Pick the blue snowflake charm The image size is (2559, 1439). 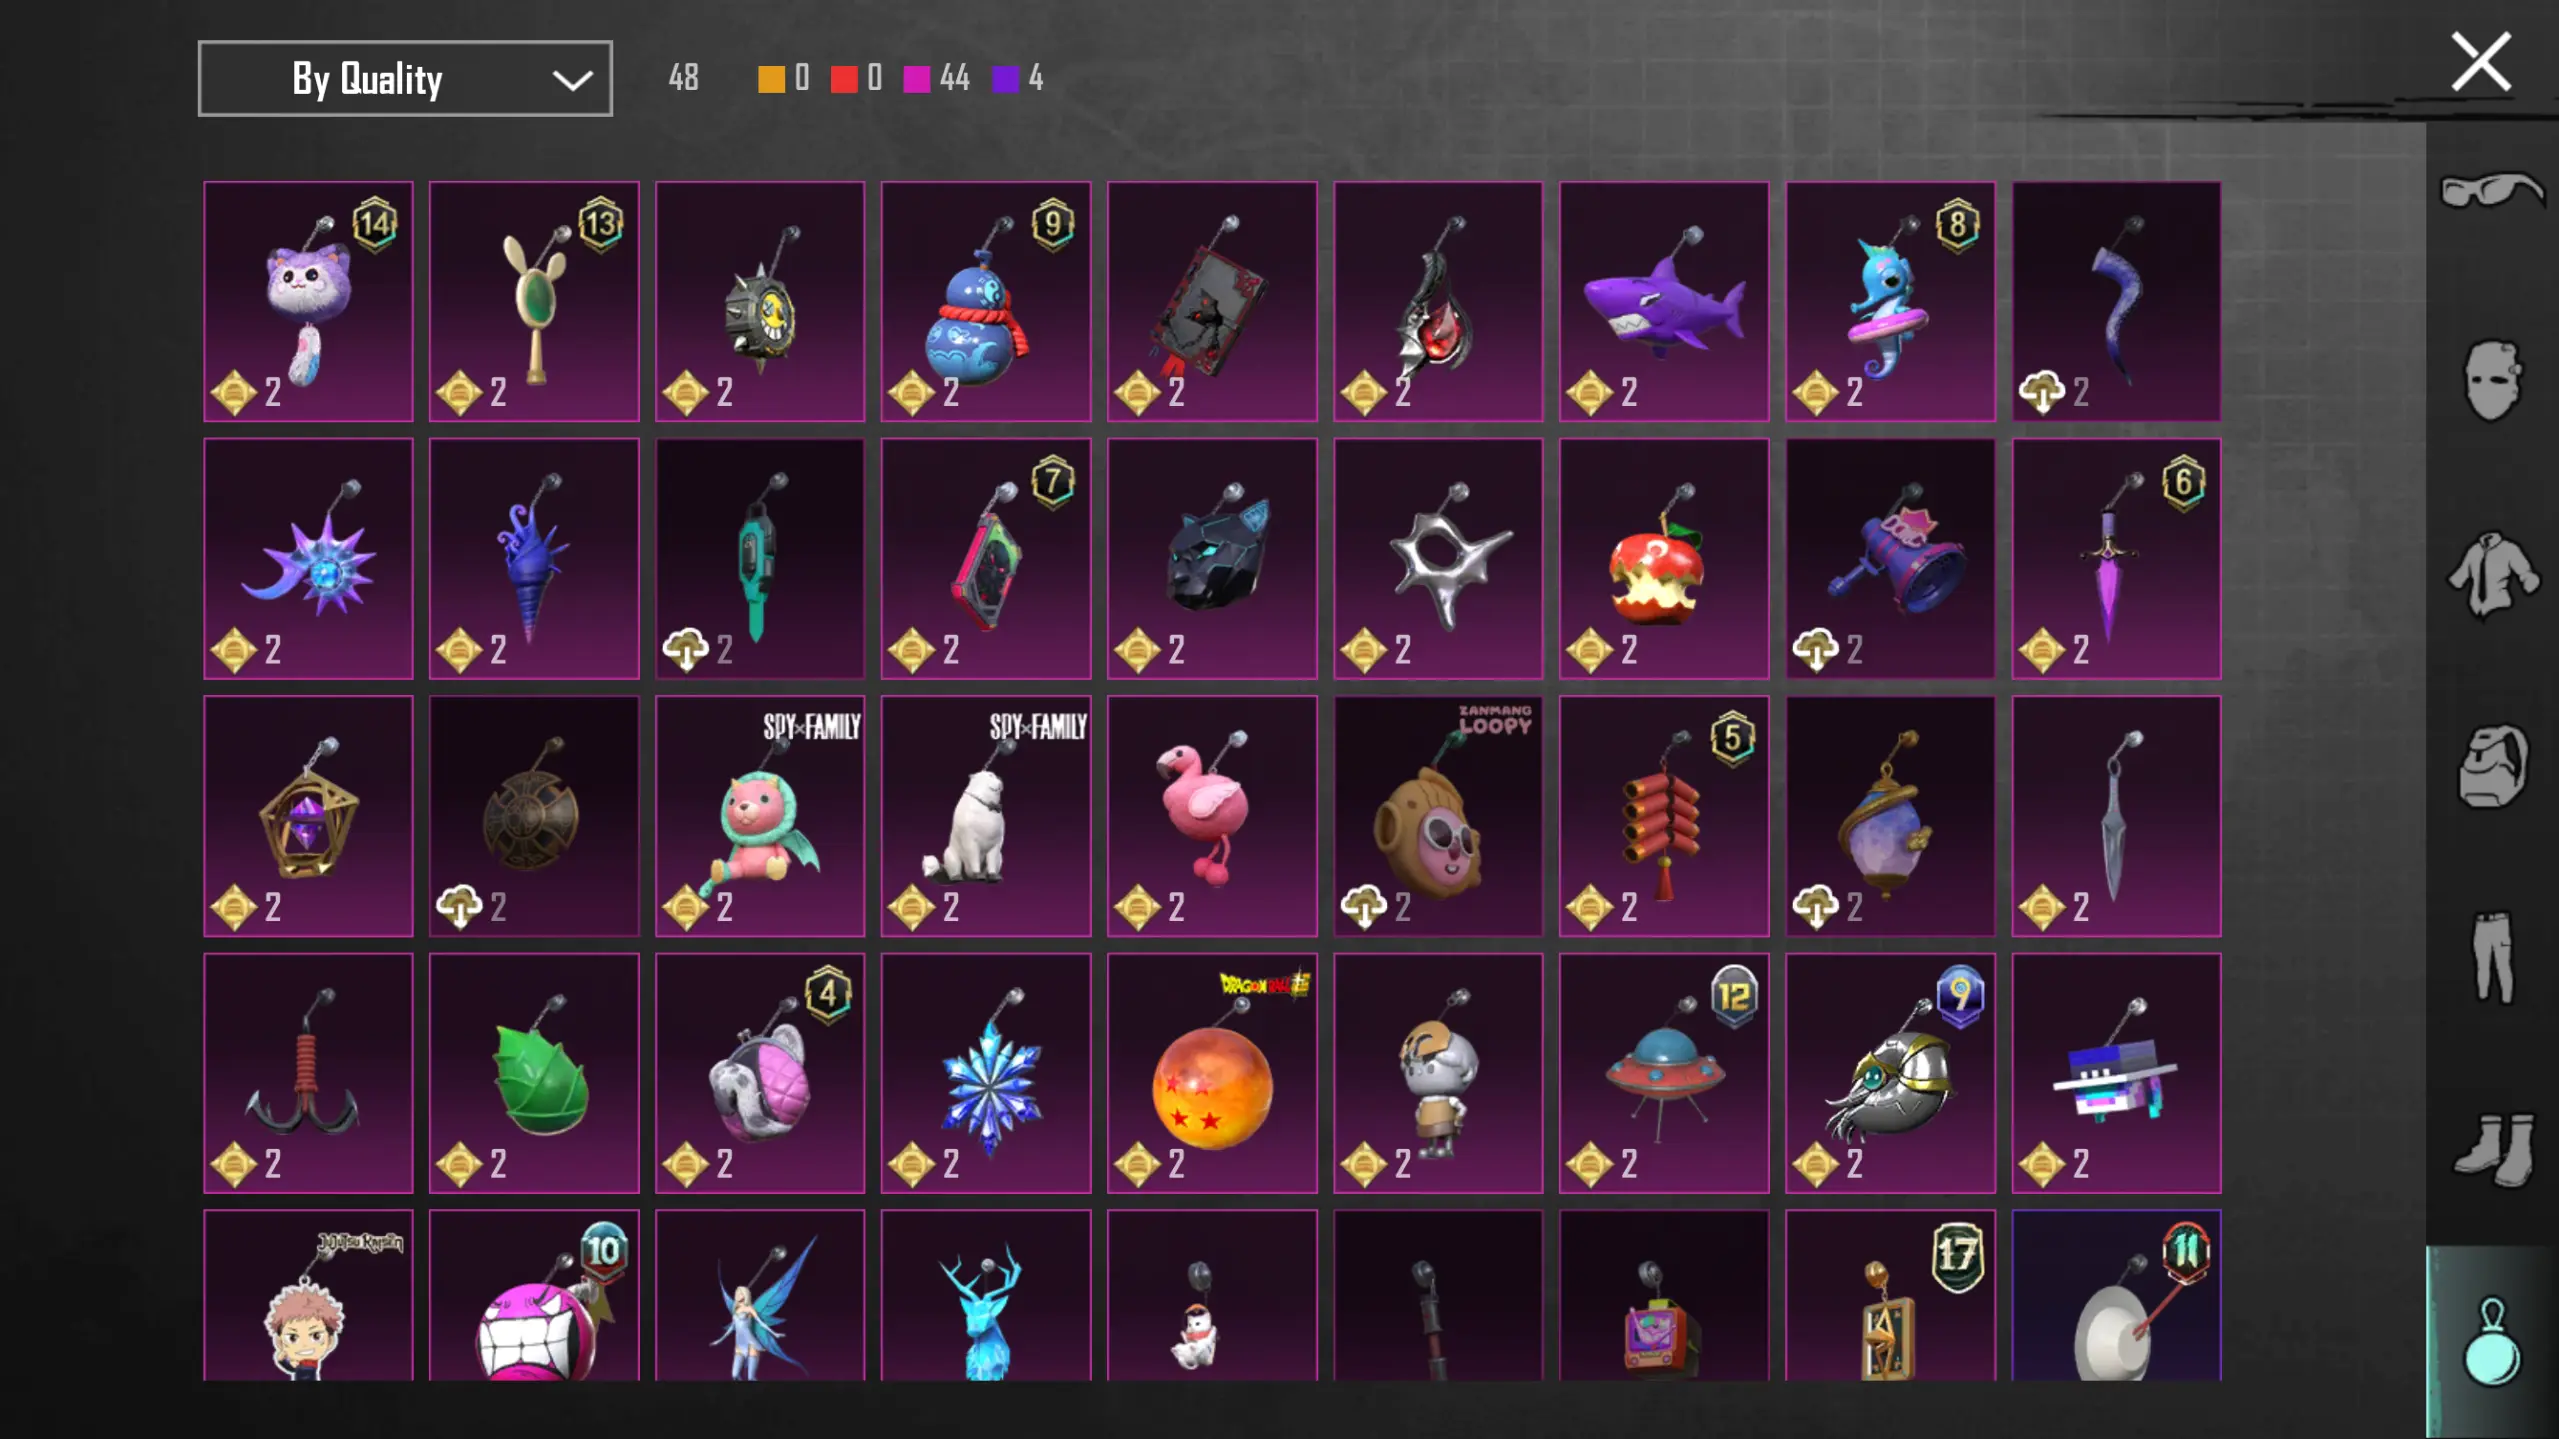coord(985,1073)
